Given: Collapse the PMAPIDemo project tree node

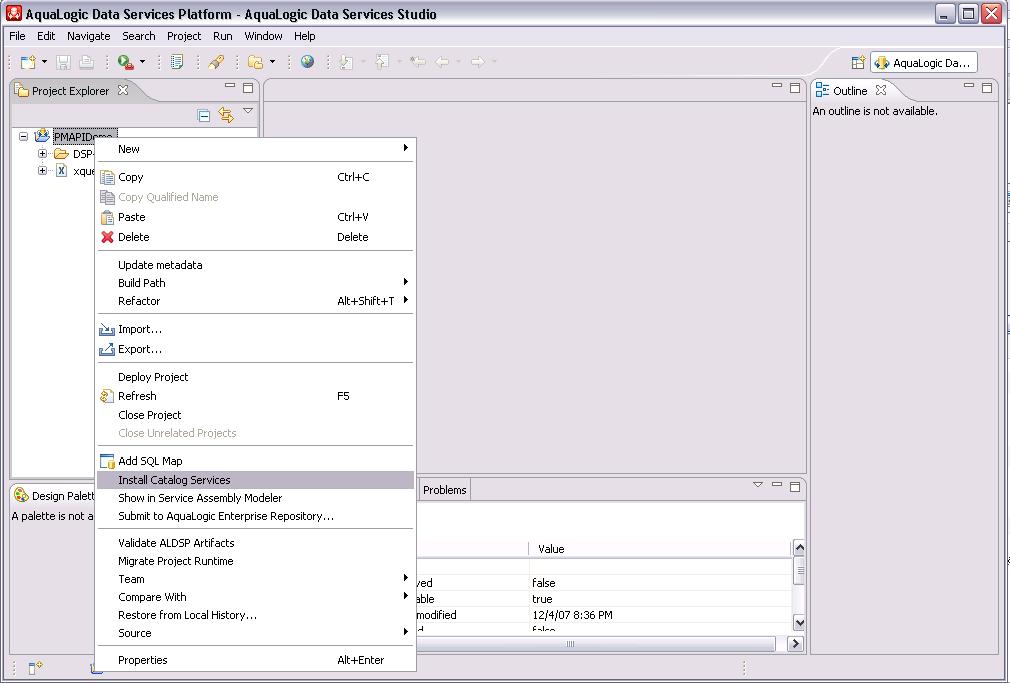Looking at the screenshot, I should tap(23, 136).
